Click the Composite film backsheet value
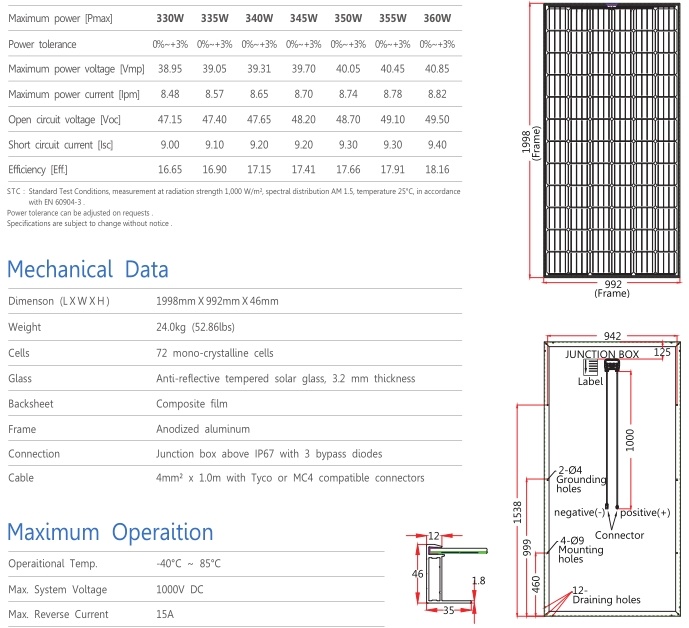Screen dimensions: 689x628 (x=192, y=404)
